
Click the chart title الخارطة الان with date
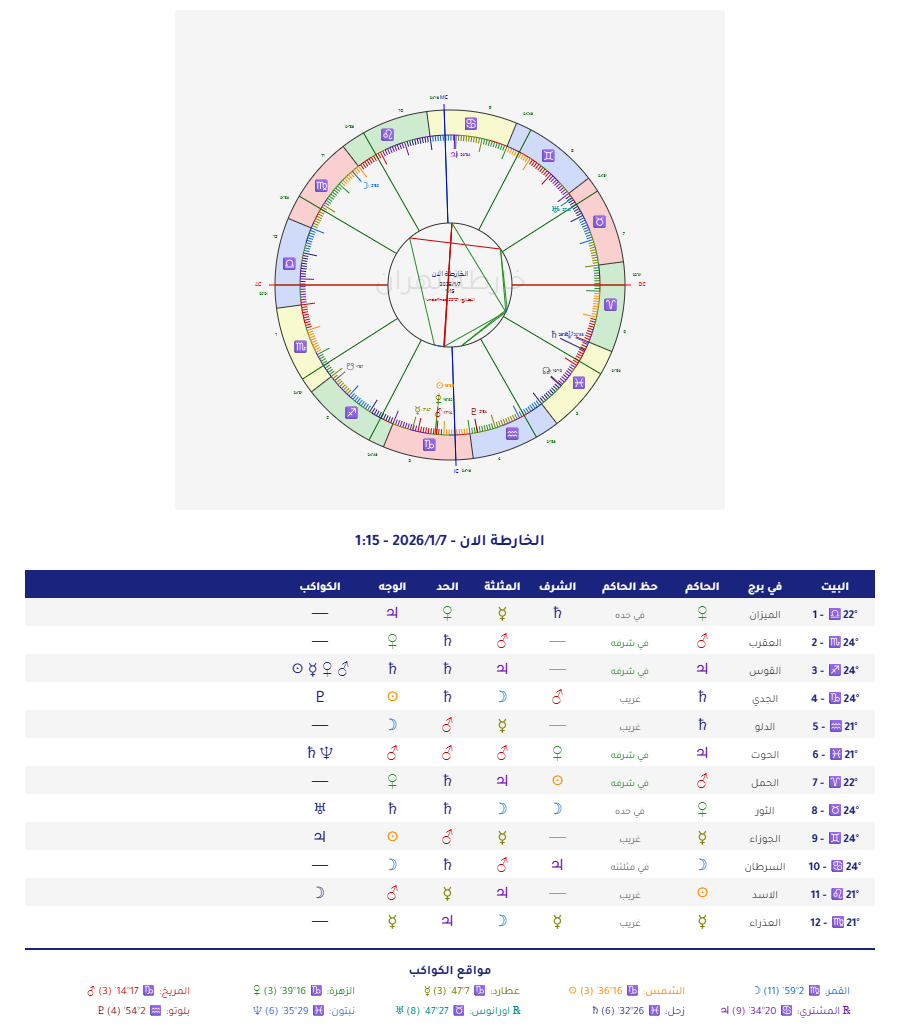[x=449, y=540]
